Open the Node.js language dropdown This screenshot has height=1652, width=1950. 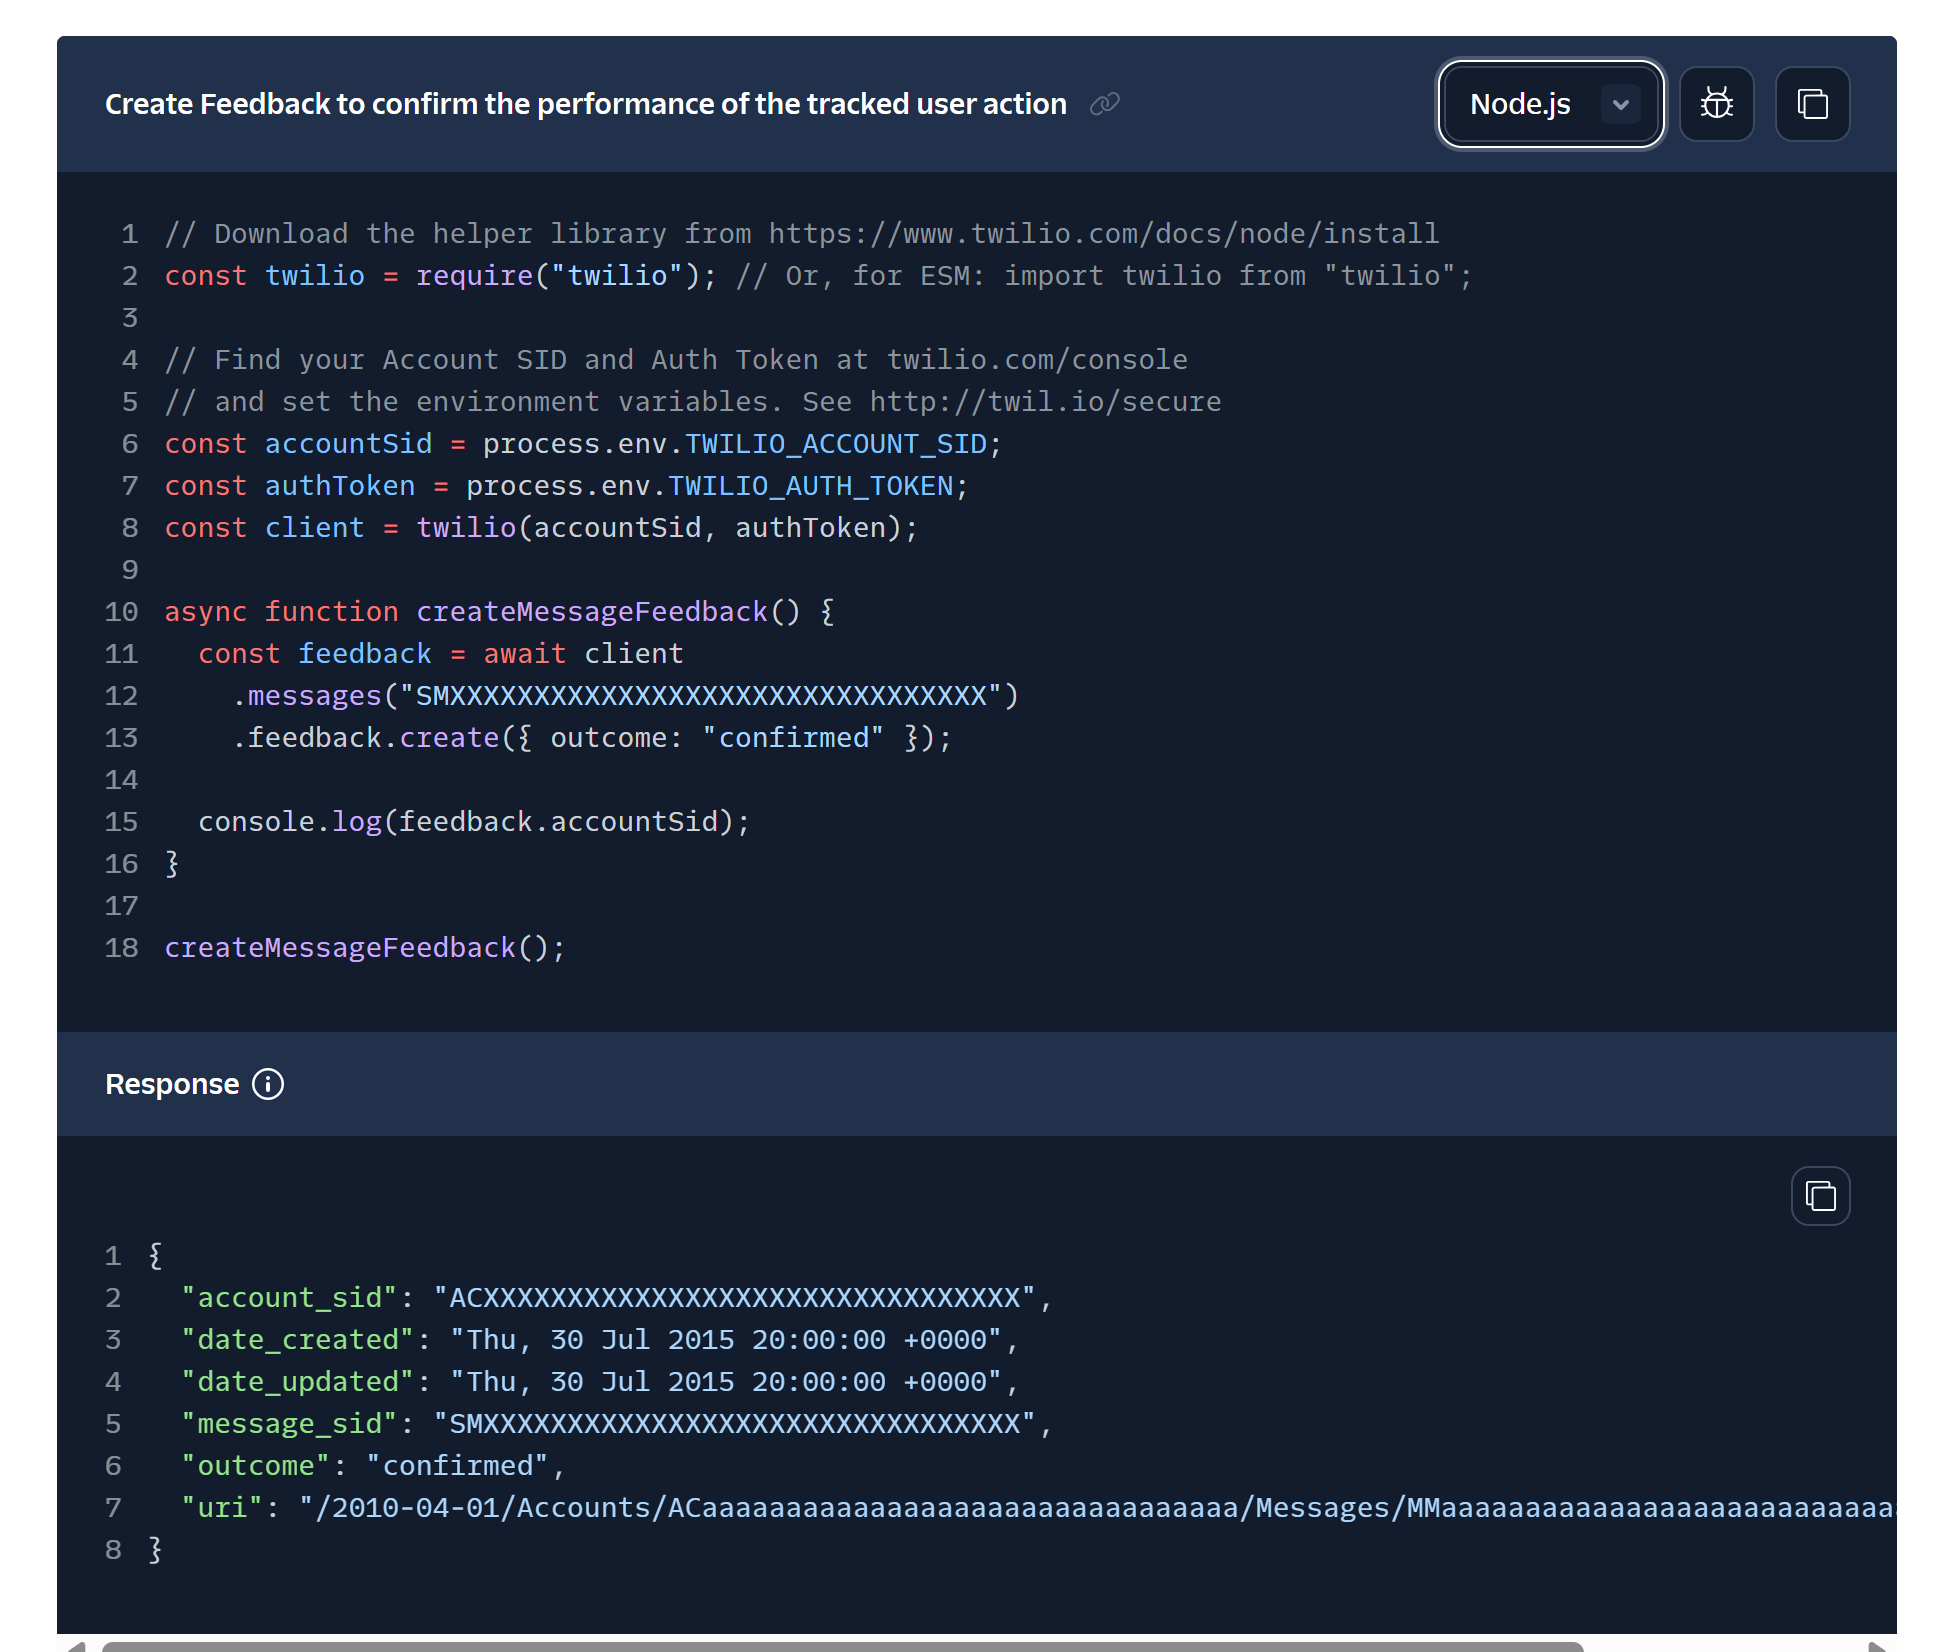coord(1551,104)
